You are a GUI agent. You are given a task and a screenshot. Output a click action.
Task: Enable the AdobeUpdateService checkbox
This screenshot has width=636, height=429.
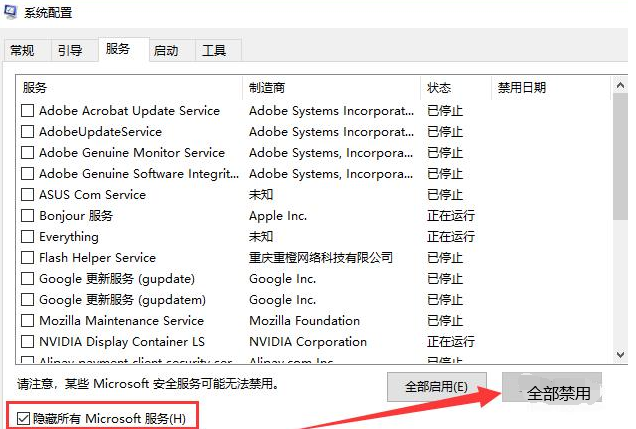pos(28,132)
